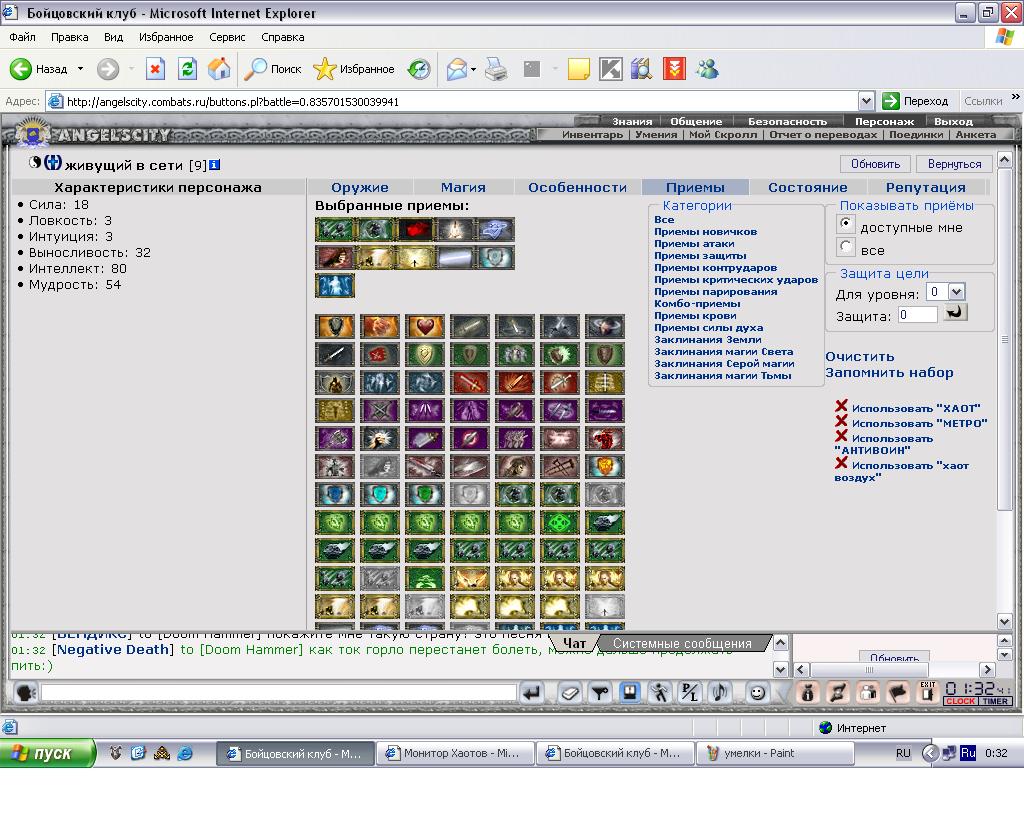Image resolution: width=1024 pixels, height=822 pixels.
Task: Open the "Для уровня" level dropdown
Action: point(956,292)
